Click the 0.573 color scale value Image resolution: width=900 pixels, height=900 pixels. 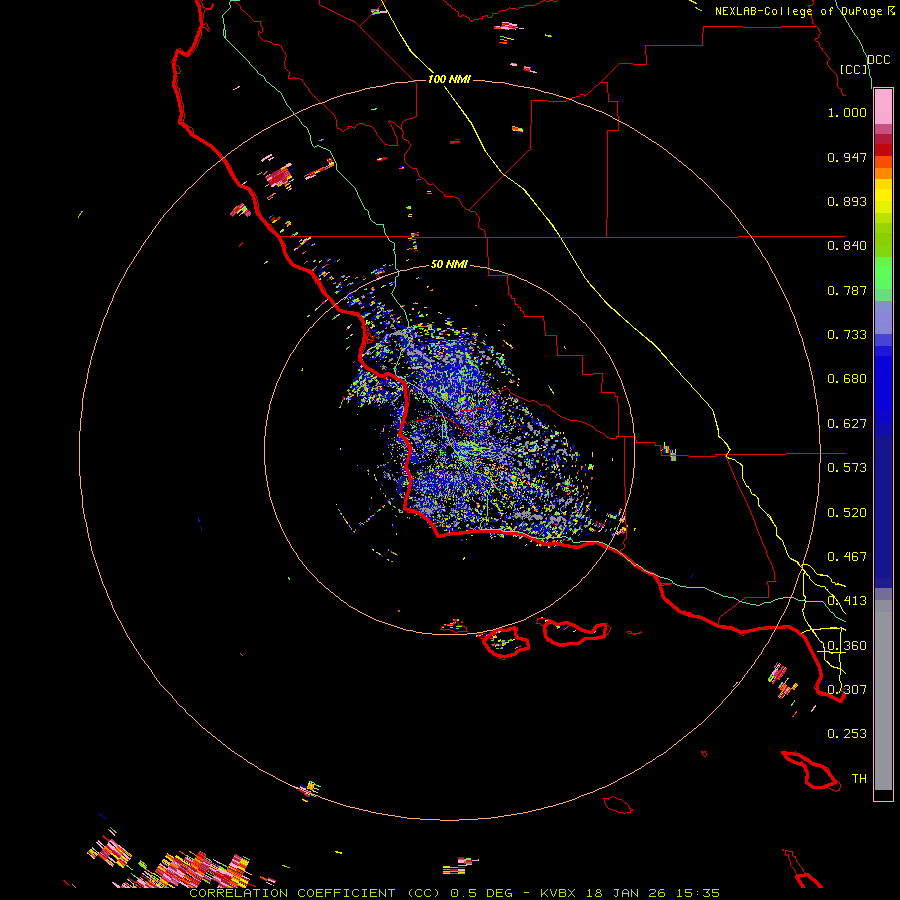(x=847, y=468)
